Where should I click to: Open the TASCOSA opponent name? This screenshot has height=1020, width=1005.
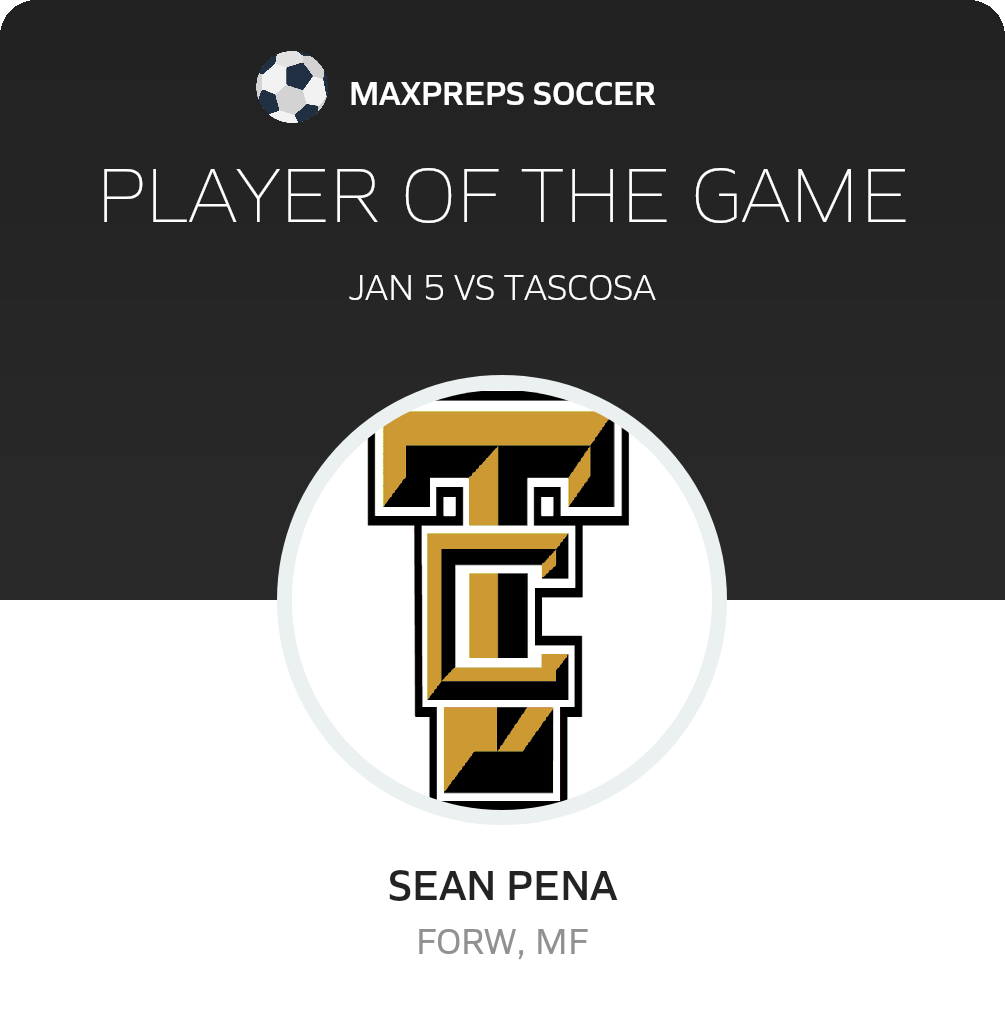point(579,288)
